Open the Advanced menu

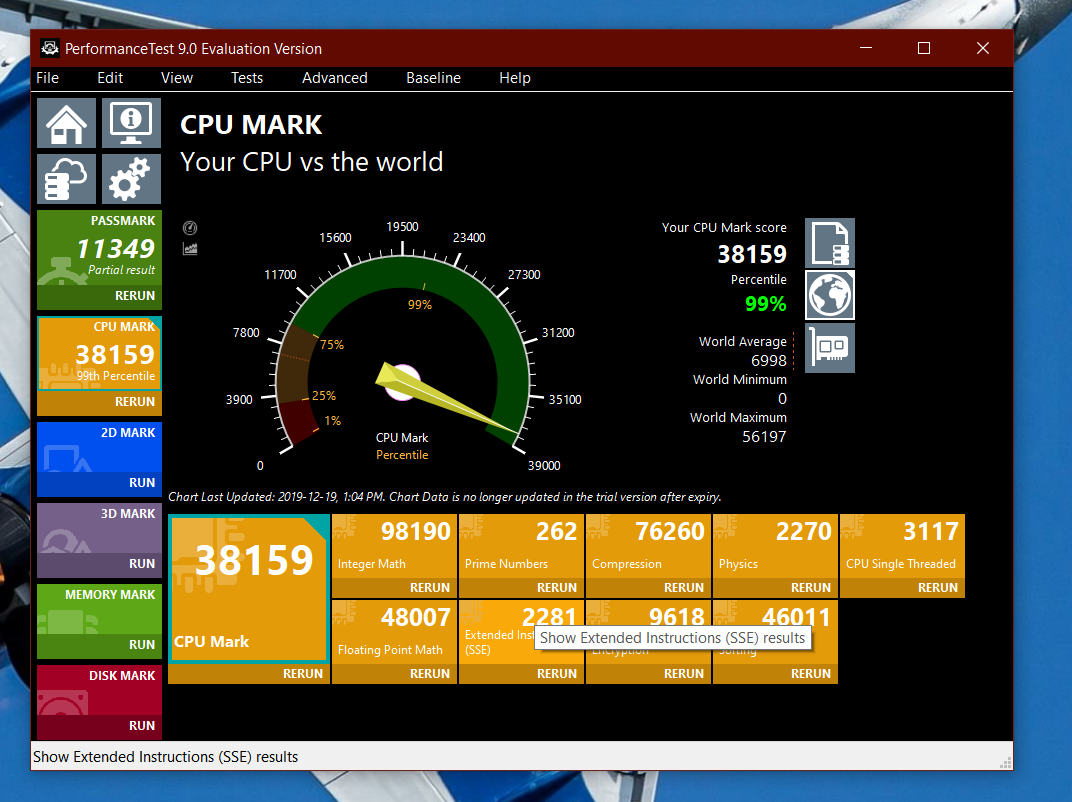tap(335, 78)
